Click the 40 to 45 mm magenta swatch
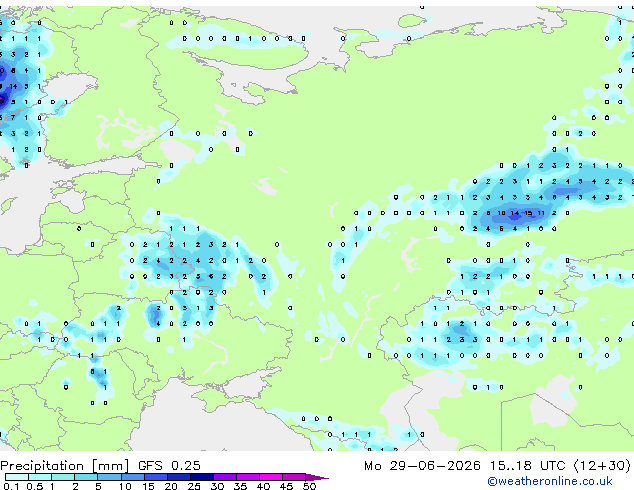Screen dimensions: 634x490 click(271, 477)
